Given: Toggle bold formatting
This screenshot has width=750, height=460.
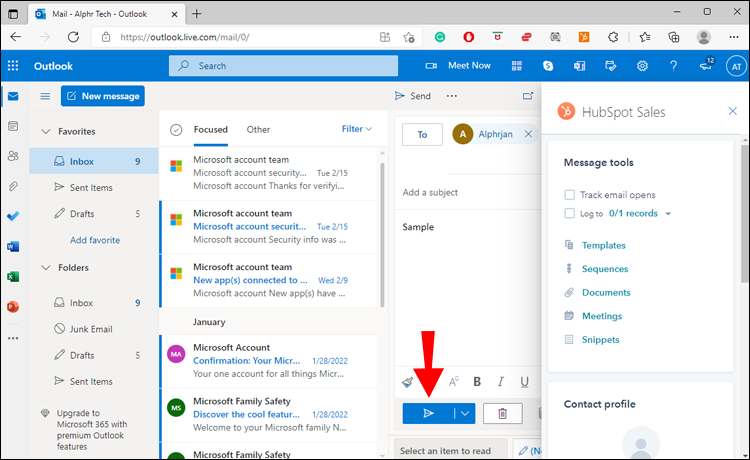Looking at the screenshot, I should click(x=477, y=382).
